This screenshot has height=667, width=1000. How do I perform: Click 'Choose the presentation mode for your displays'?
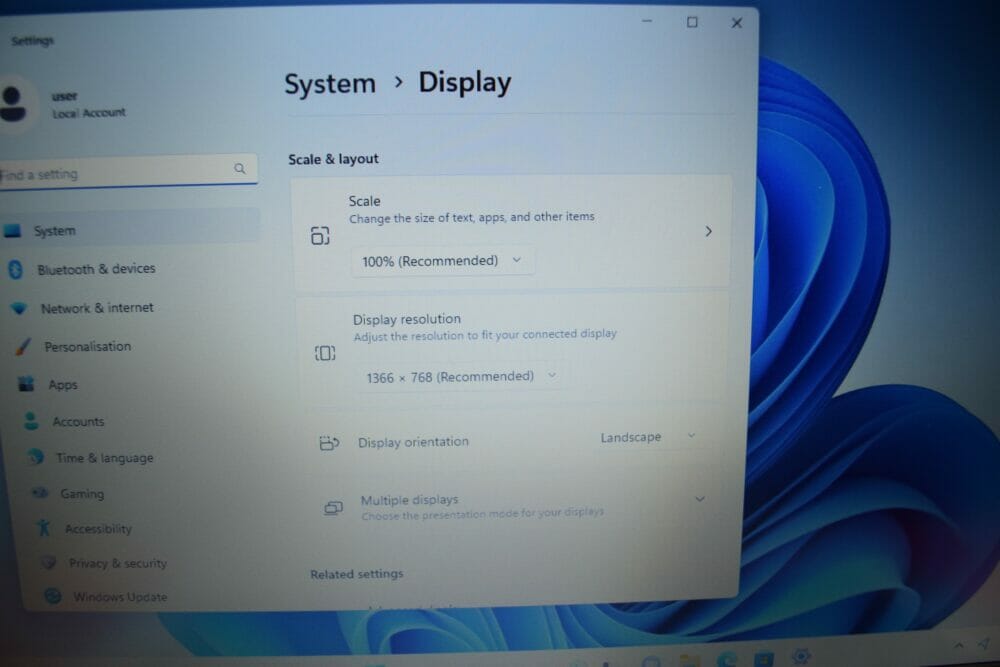(x=482, y=514)
